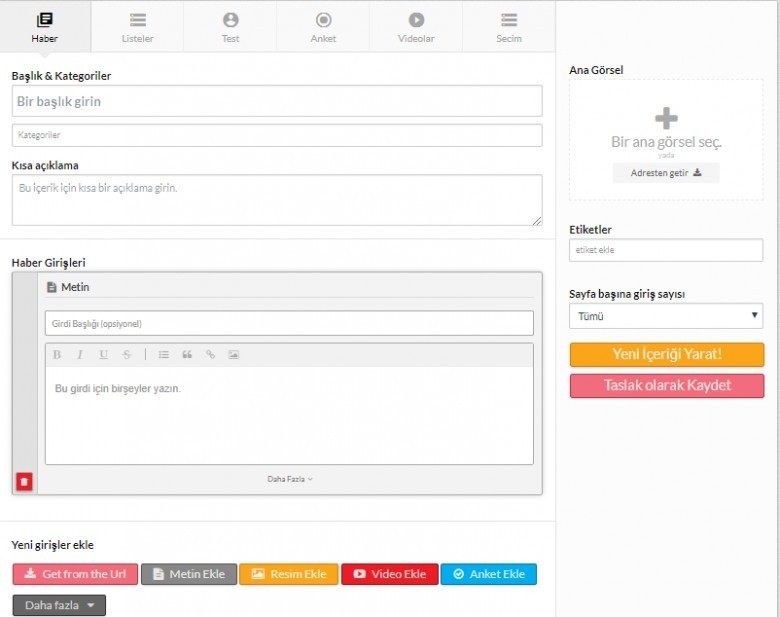The width and height of the screenshot is (780, 617).
Task: Open the Listeler tab
Action: point(137,26)
